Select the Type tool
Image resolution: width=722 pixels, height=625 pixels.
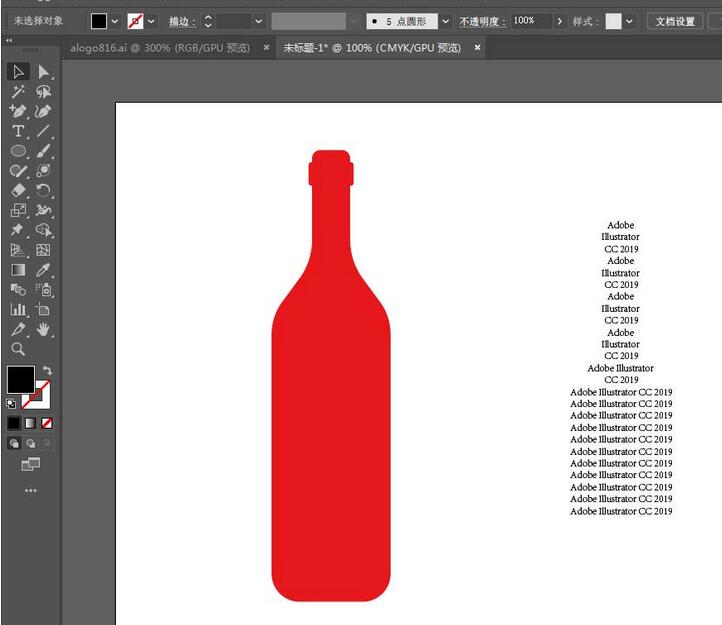click(18, 131)
